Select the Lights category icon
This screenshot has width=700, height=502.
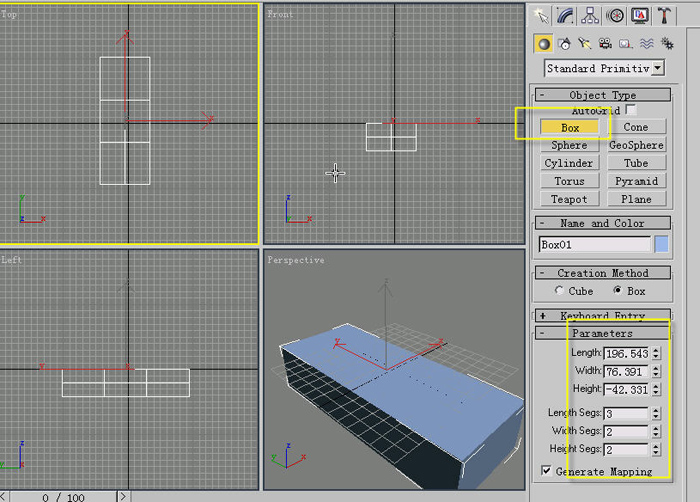pyautogui.click(x=584, y=44)
